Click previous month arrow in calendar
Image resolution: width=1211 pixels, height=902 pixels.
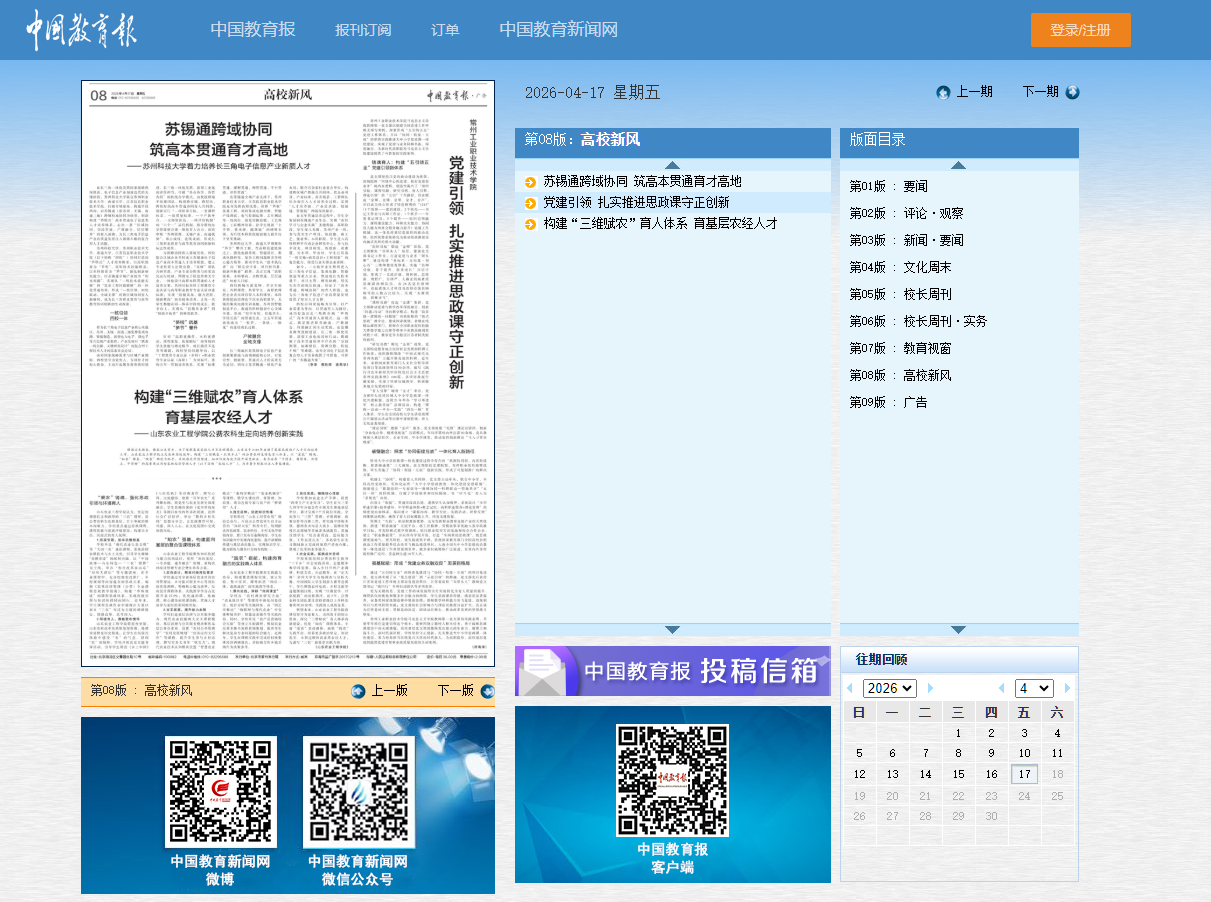coord(1001,689)
